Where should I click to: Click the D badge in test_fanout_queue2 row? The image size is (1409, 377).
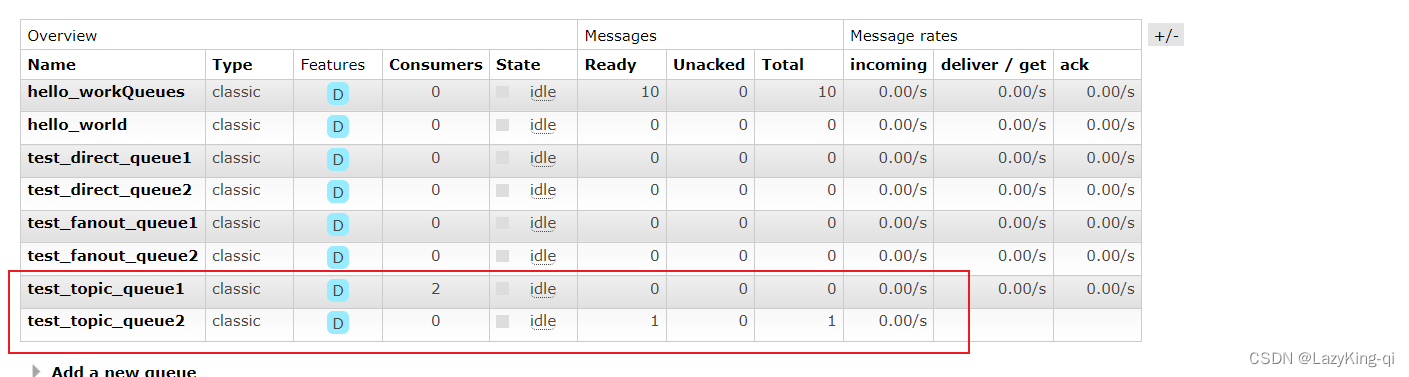tap(338, 258)
